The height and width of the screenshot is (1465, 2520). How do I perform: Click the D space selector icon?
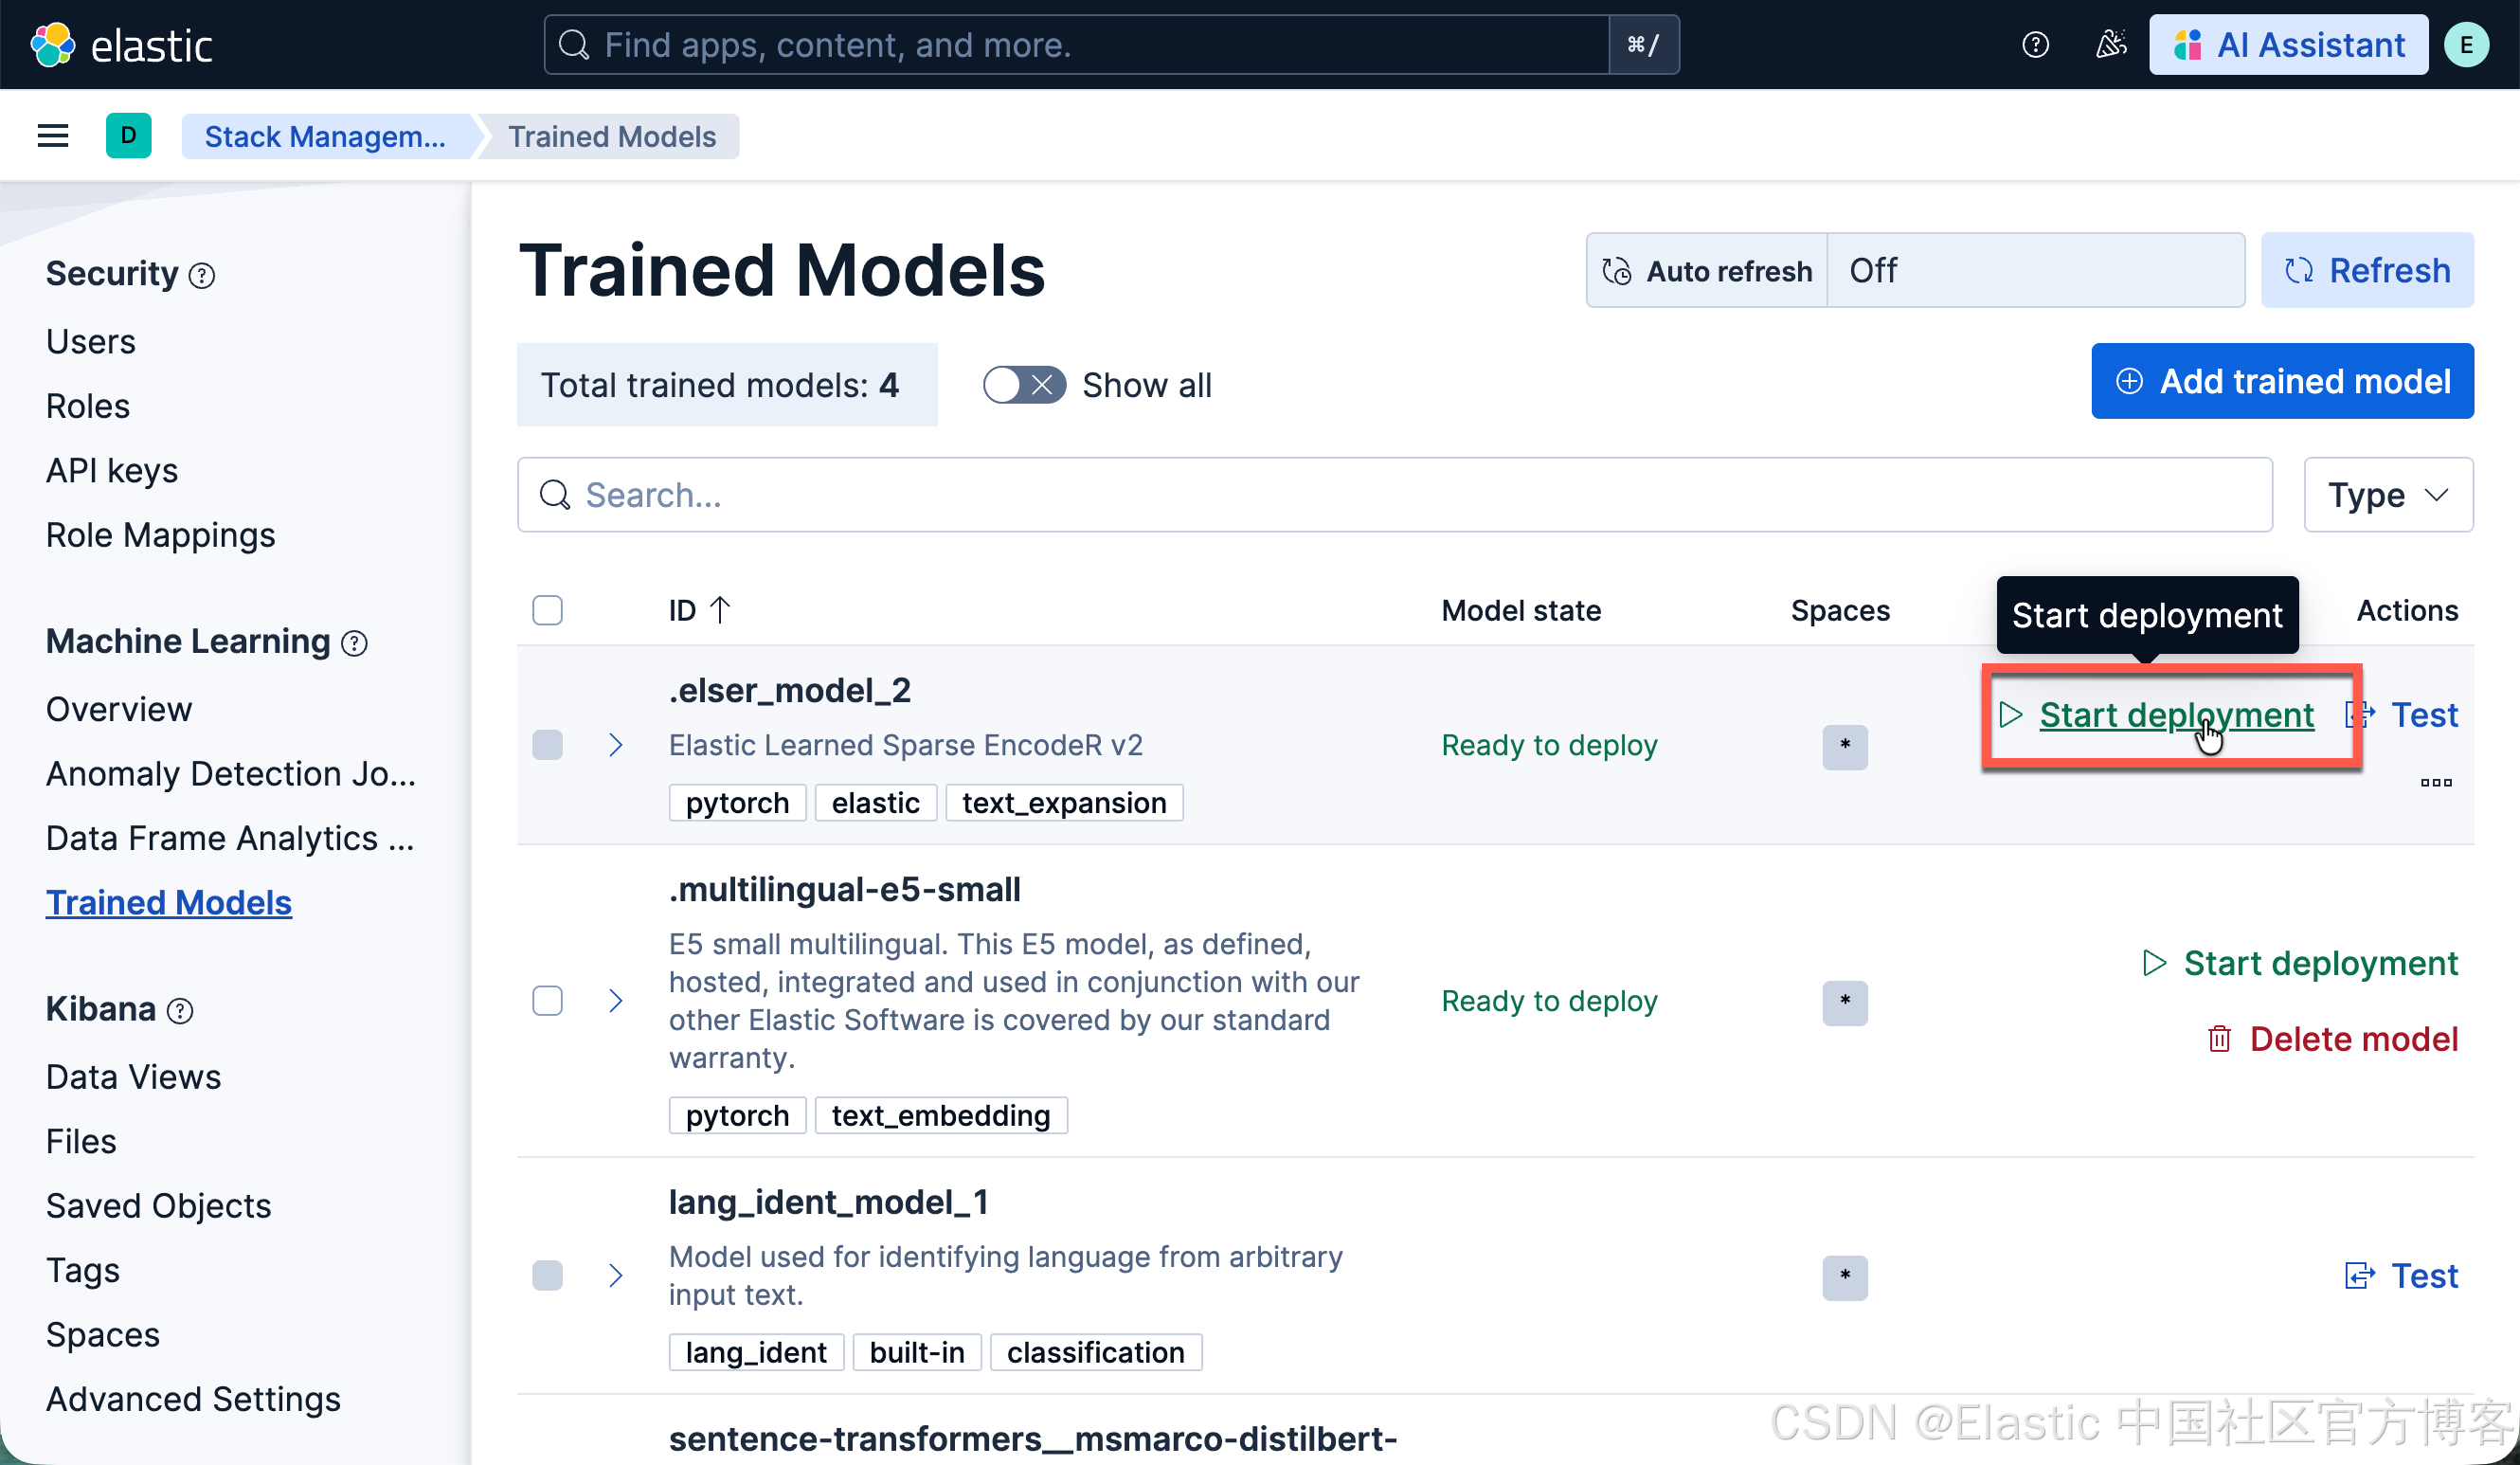click(x=128, y=136)
